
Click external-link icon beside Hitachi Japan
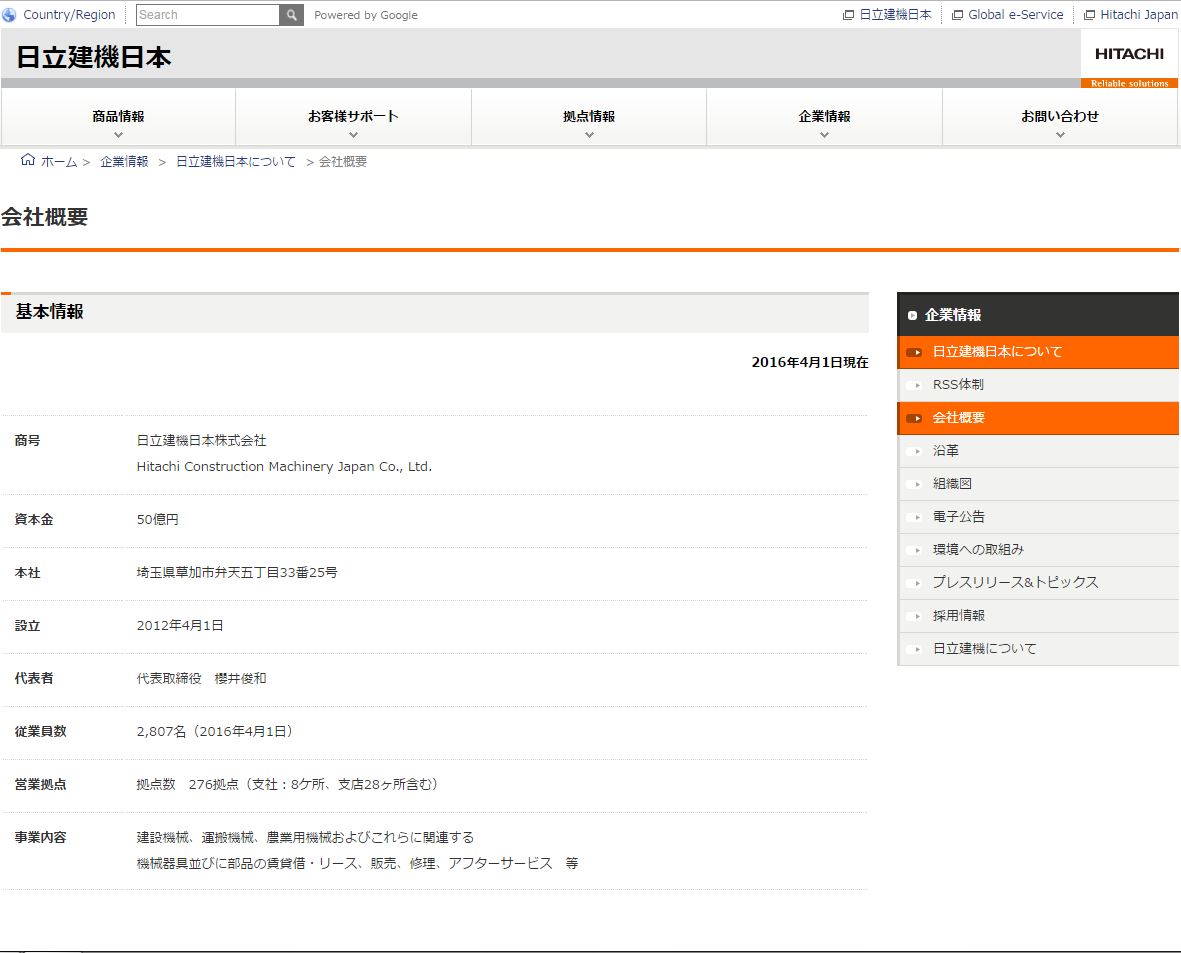1089,15
